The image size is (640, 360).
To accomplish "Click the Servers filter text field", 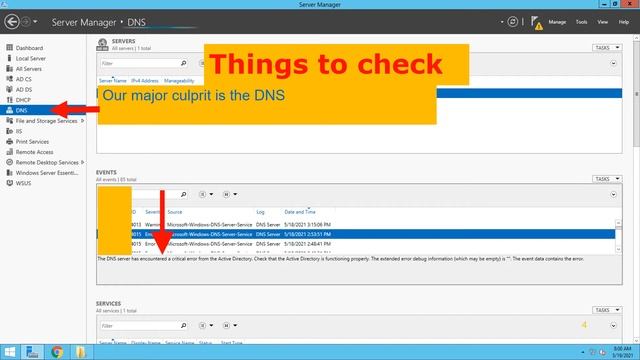I will (x=139, y=63).
